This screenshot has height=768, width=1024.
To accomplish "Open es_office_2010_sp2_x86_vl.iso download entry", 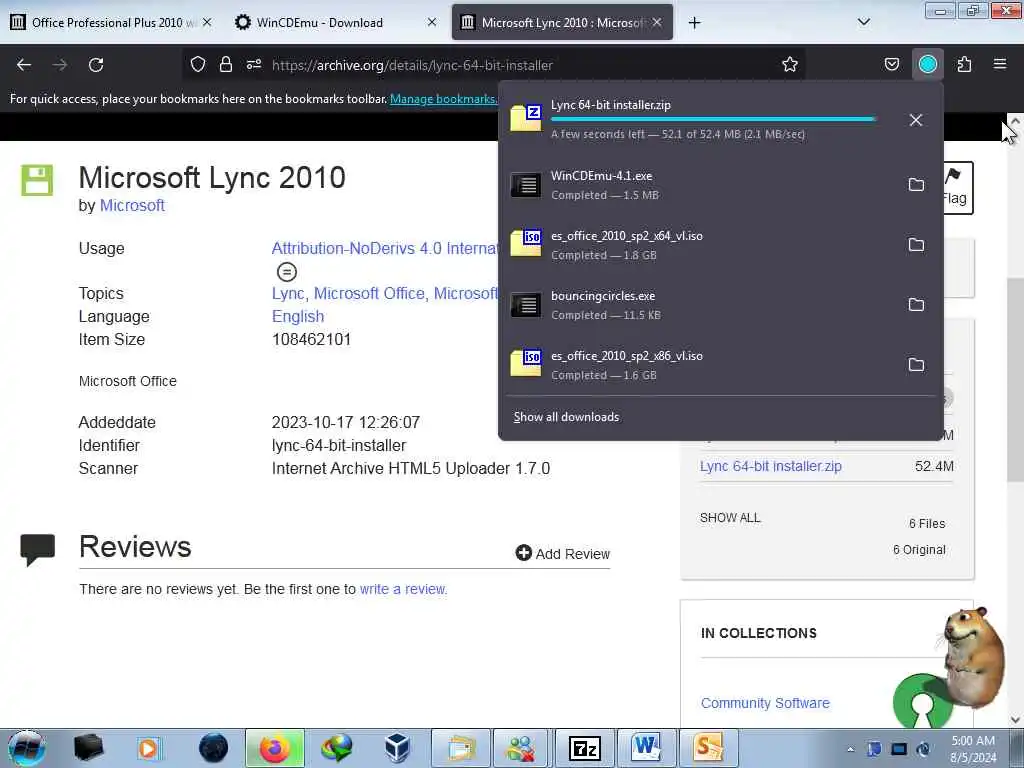I will (x=699, y=365).
